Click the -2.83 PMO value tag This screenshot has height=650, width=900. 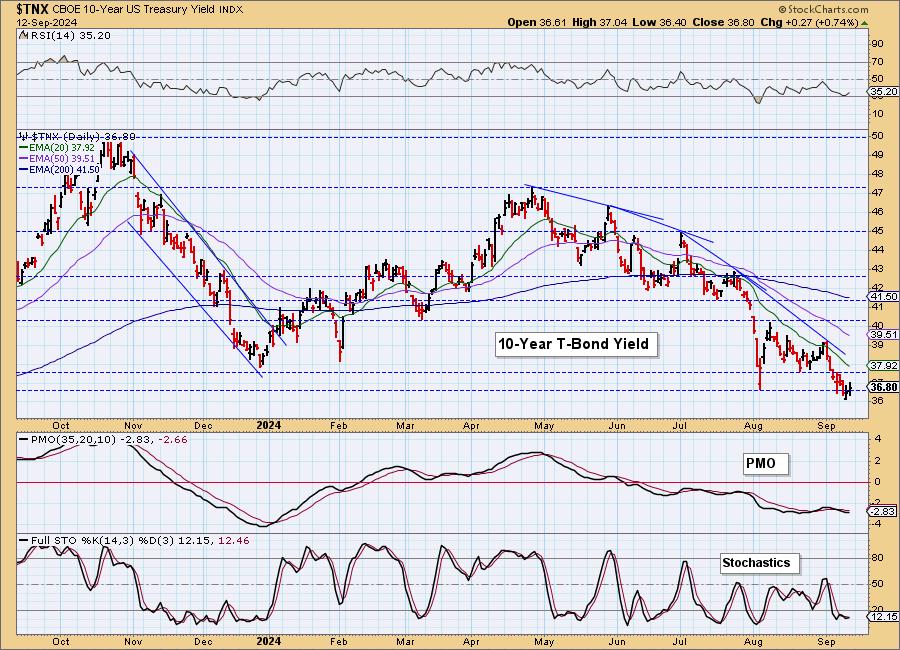[x=884, y=511]
